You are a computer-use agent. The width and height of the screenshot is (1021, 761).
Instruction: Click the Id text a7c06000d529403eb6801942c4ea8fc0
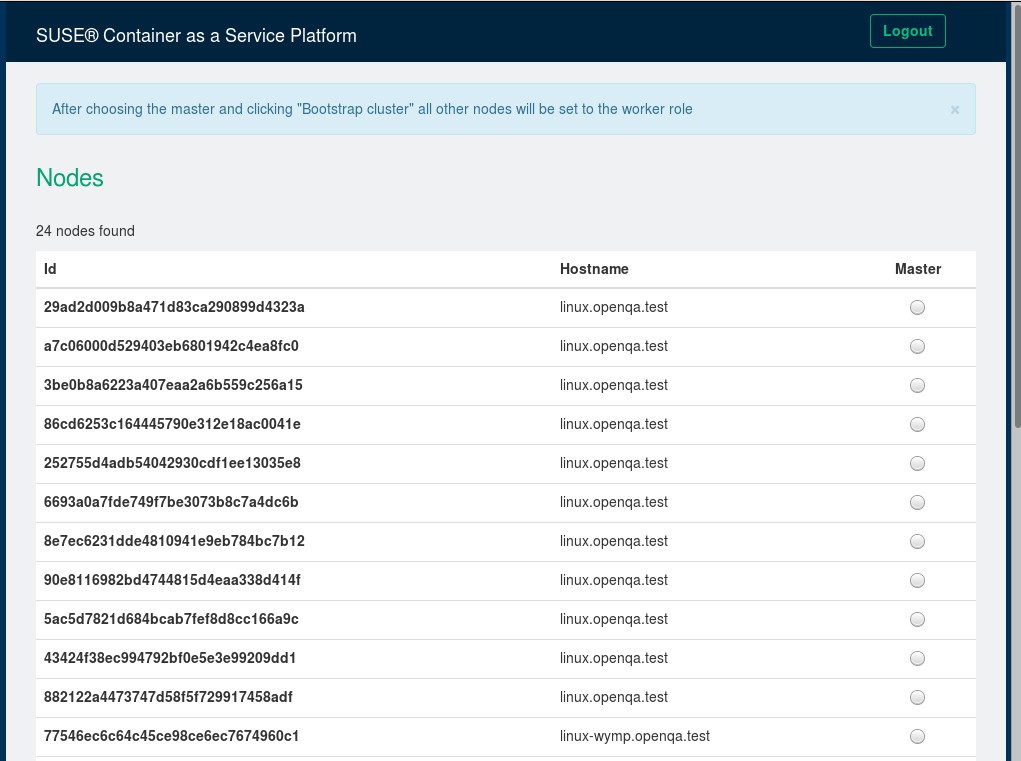tap(171, 346)
